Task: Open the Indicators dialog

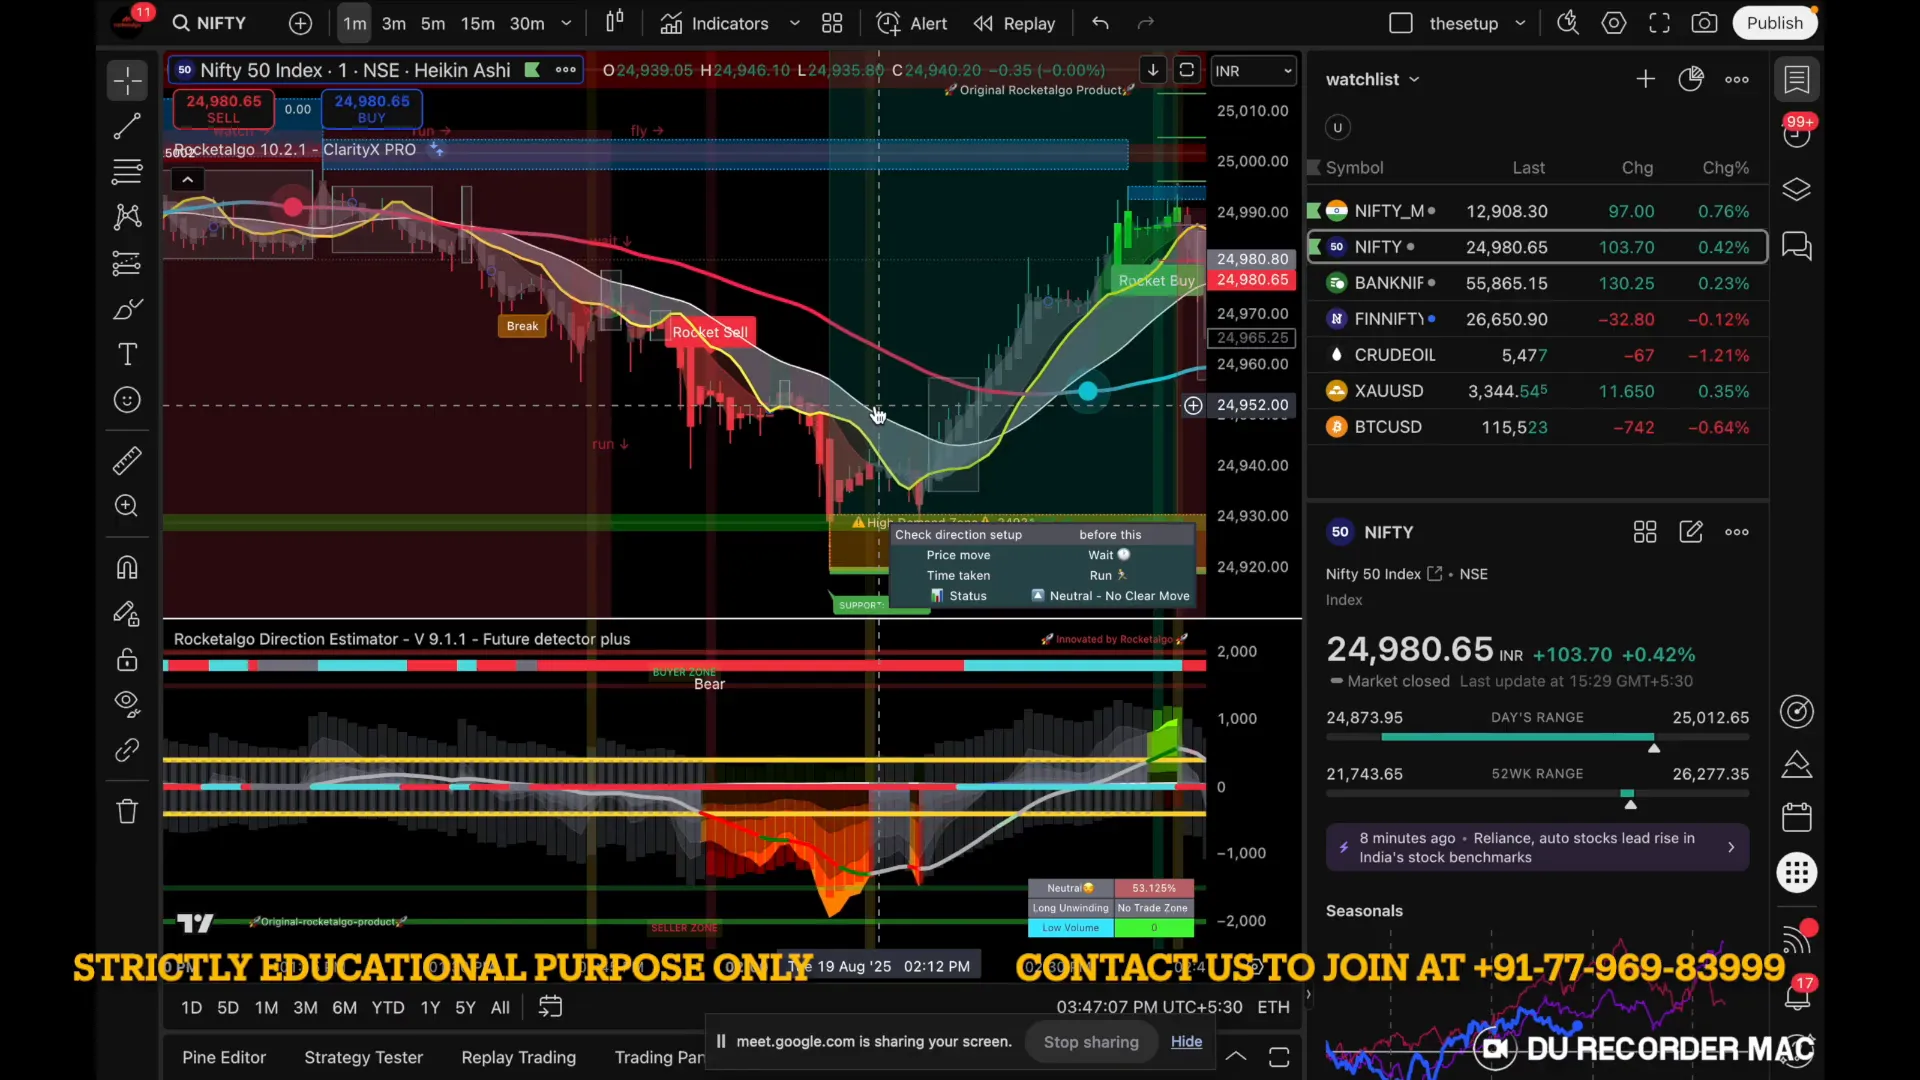Action: 715,23
